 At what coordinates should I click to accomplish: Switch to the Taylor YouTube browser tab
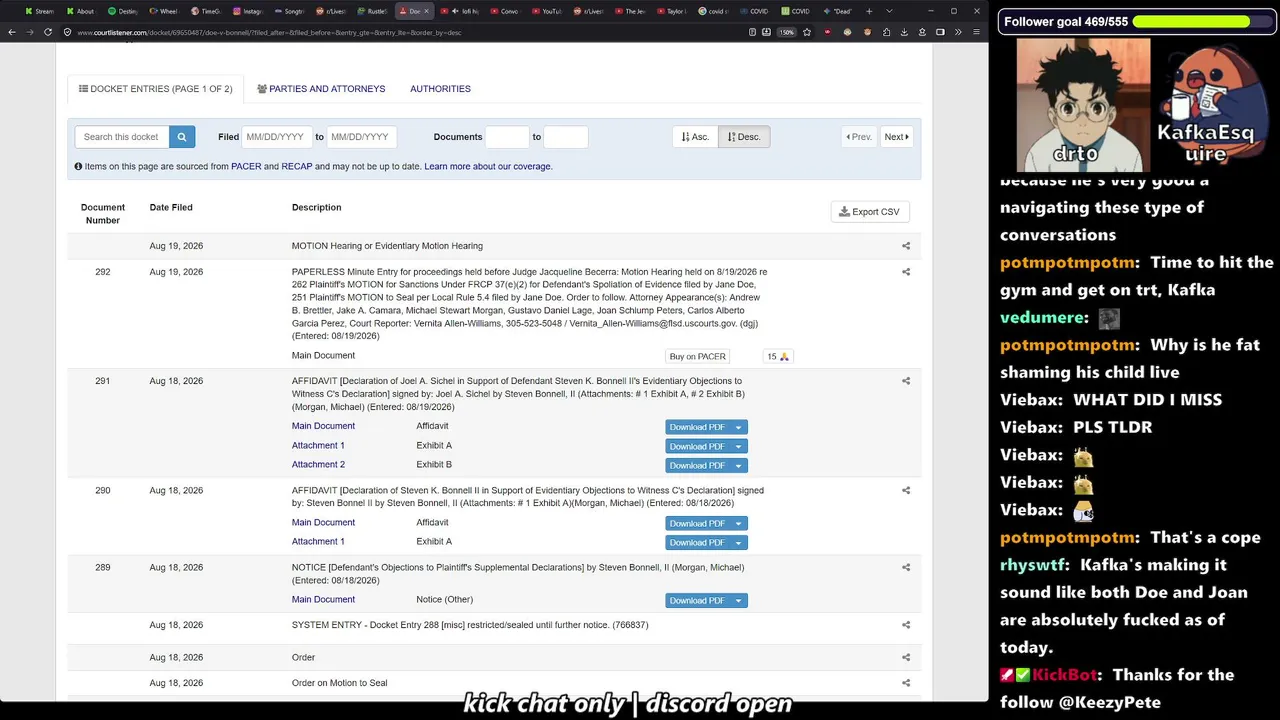pos(670,11)
